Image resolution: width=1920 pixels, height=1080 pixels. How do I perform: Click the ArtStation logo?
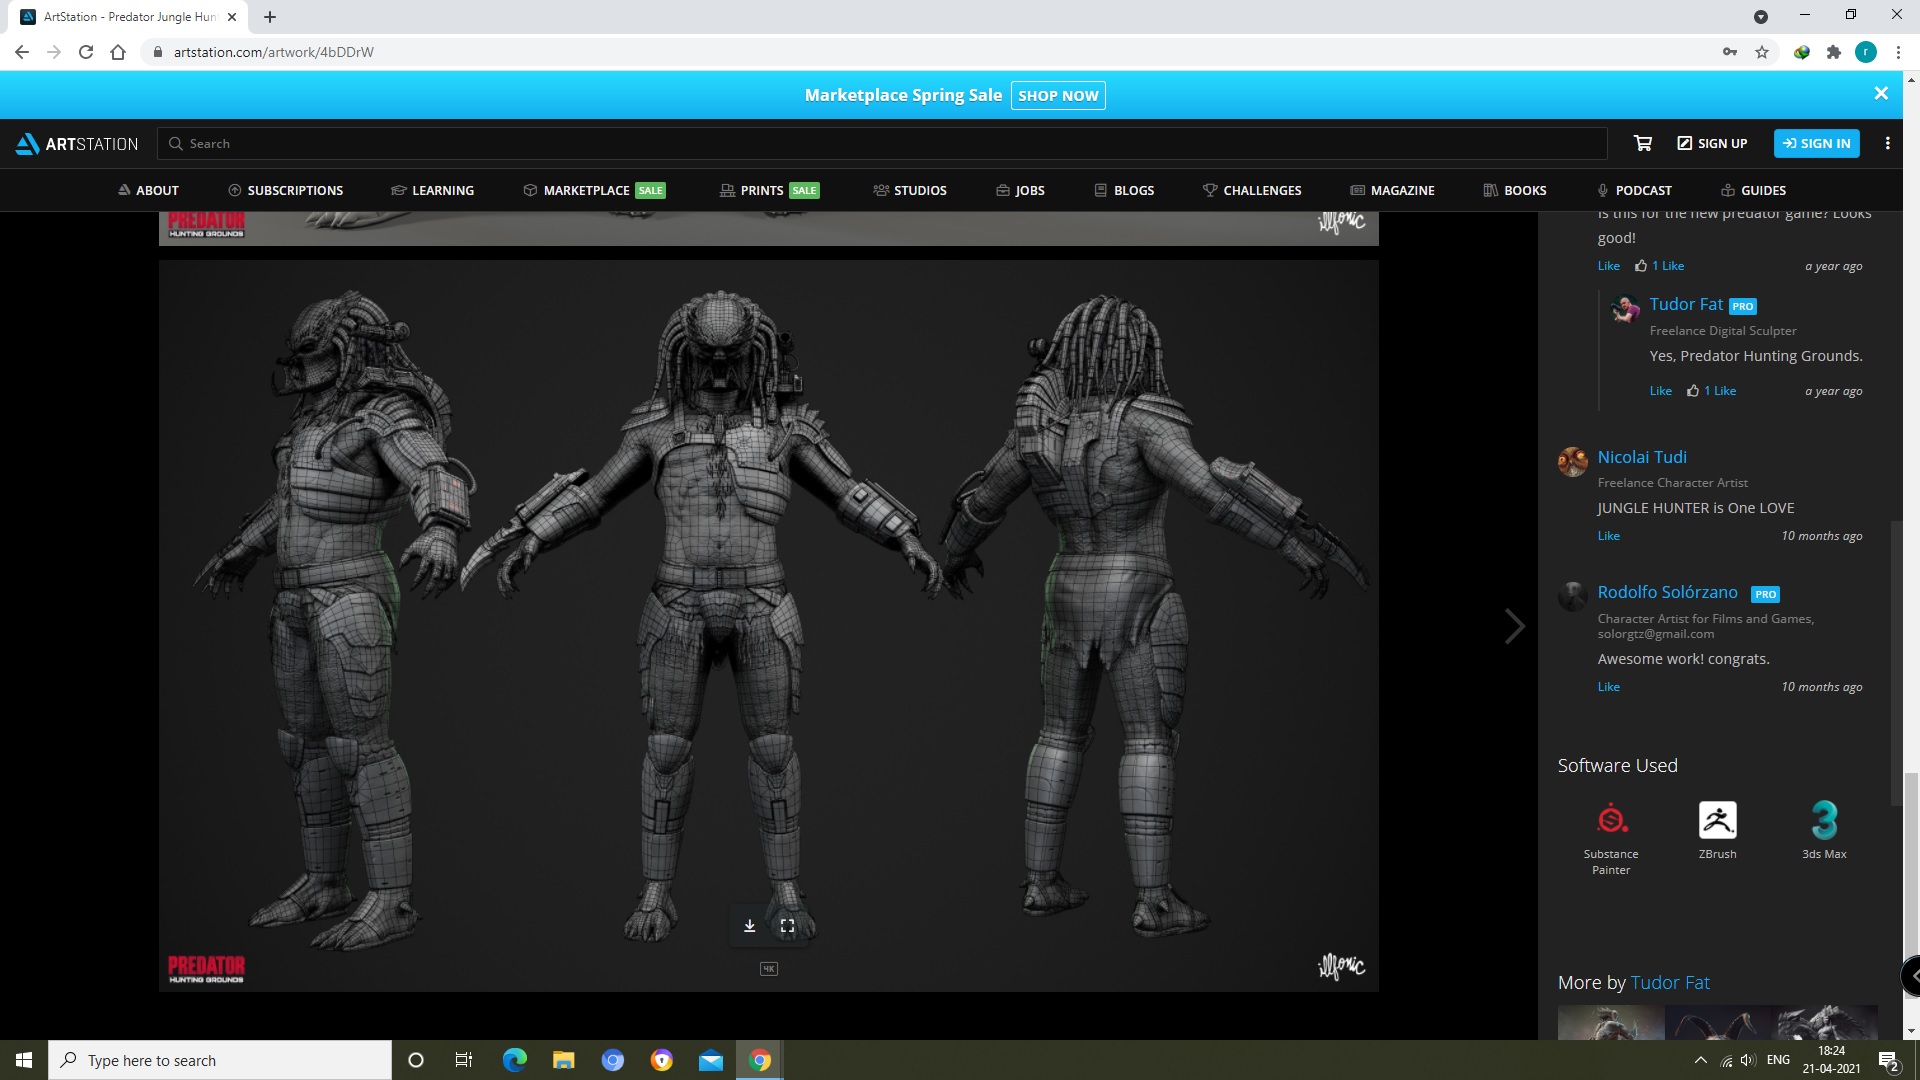click(x=77, y=143)
